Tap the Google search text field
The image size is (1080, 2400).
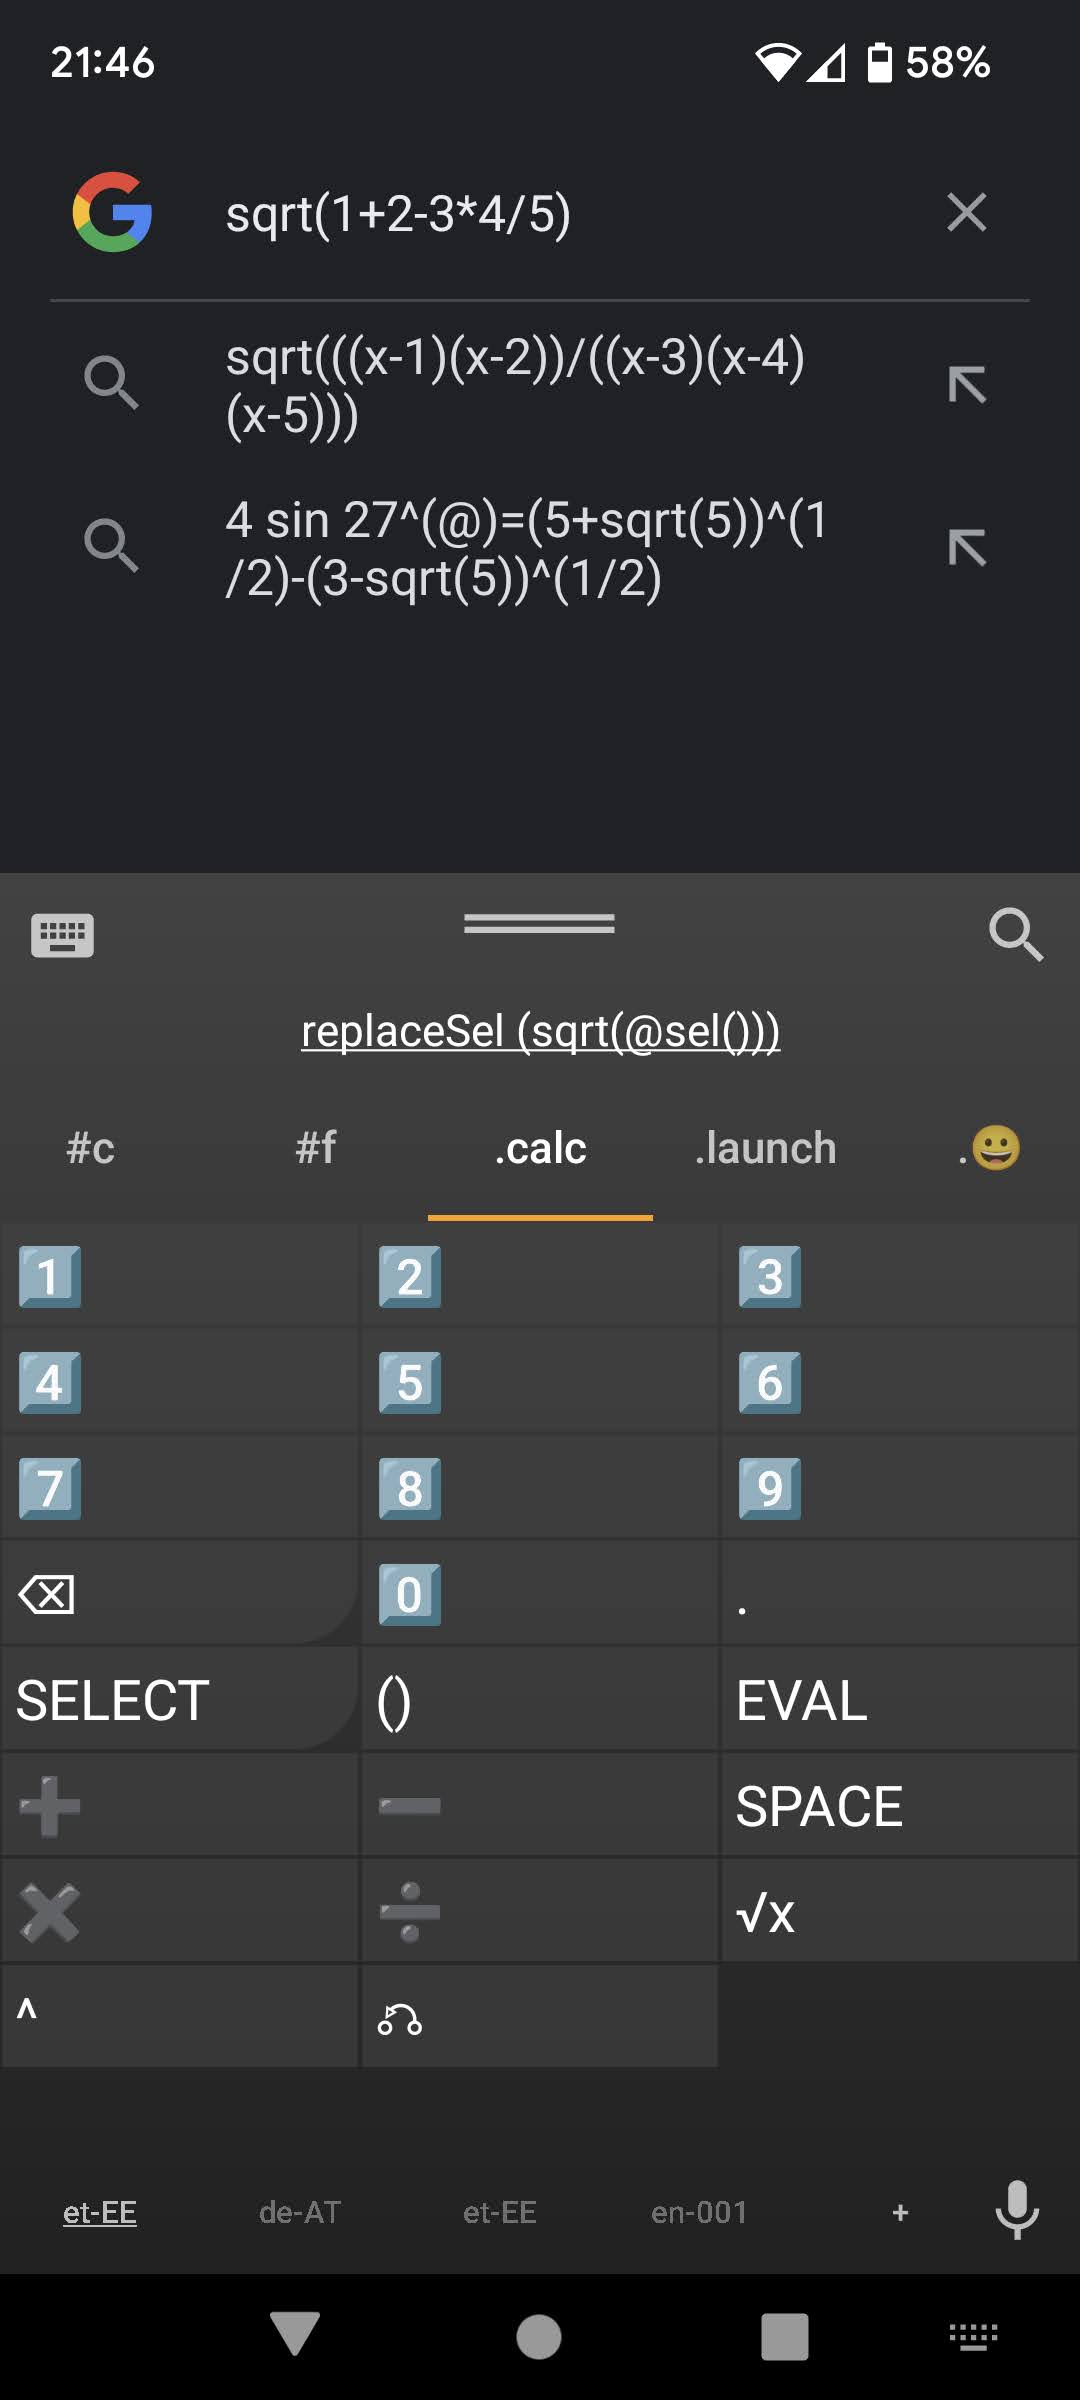coord(560,214)
